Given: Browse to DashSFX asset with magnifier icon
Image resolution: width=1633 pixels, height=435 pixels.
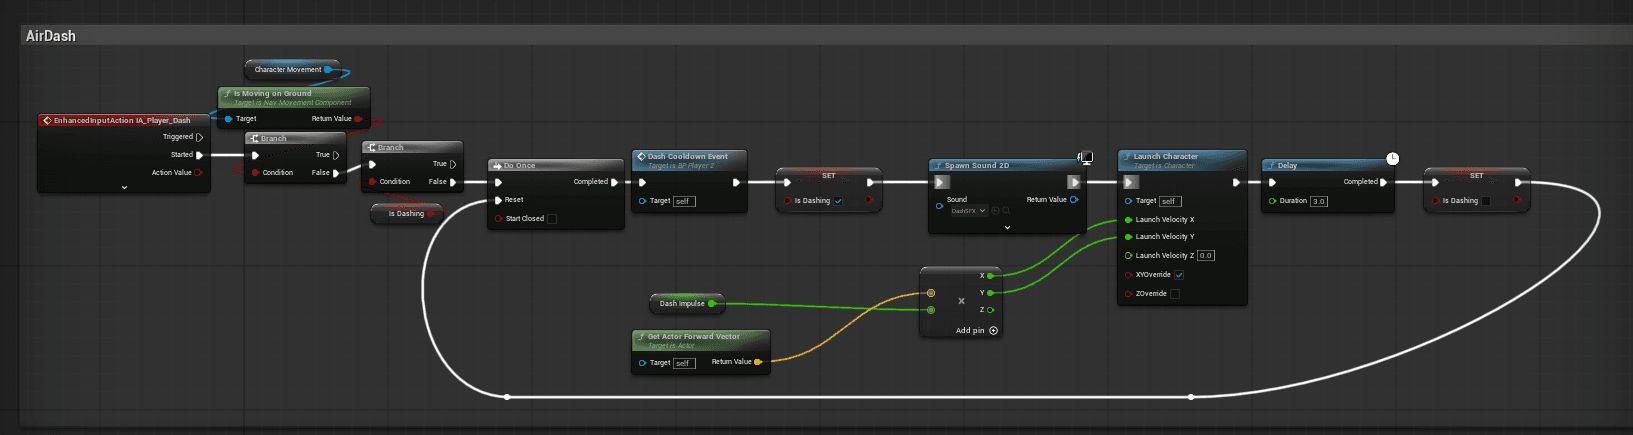Looking at the screenshot, I should pos(1006,211).
